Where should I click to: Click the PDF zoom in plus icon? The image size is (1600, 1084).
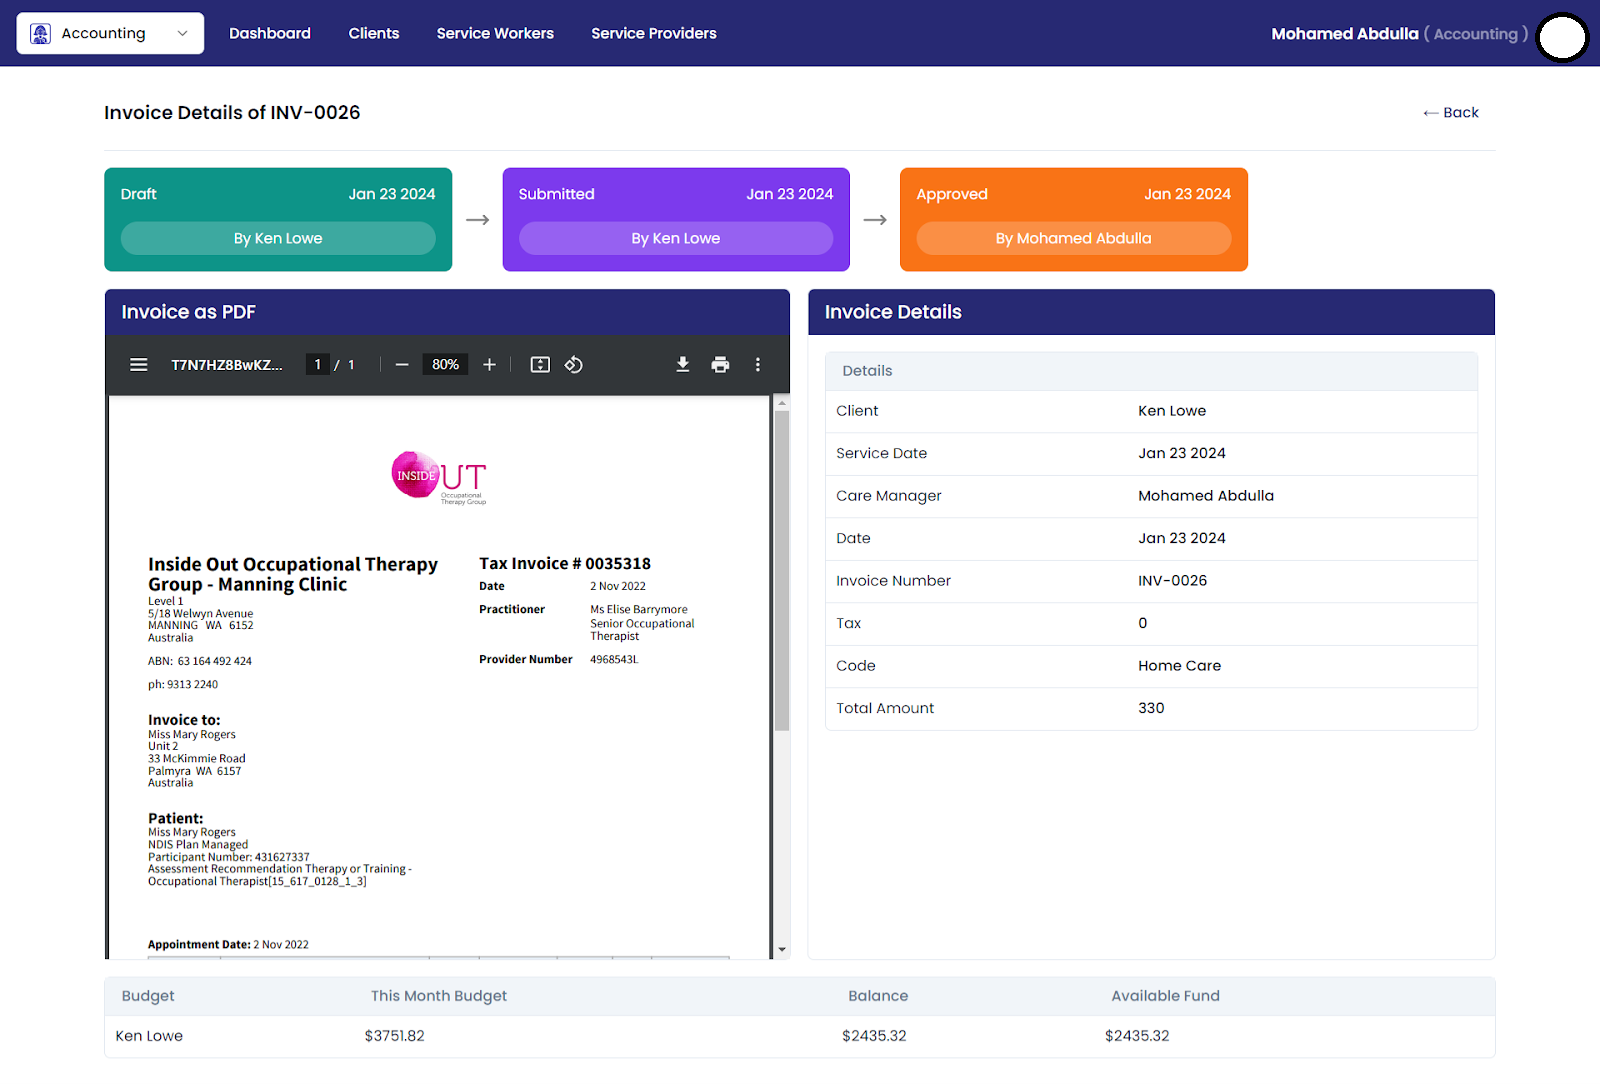coord(489,365)
